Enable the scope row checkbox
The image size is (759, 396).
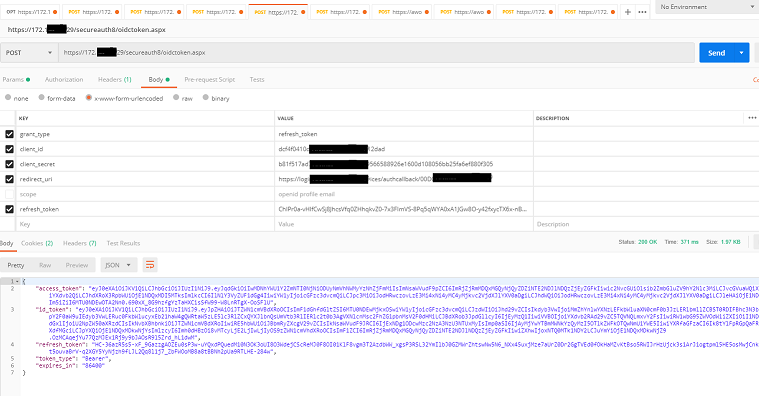click(x=9, y=194)
